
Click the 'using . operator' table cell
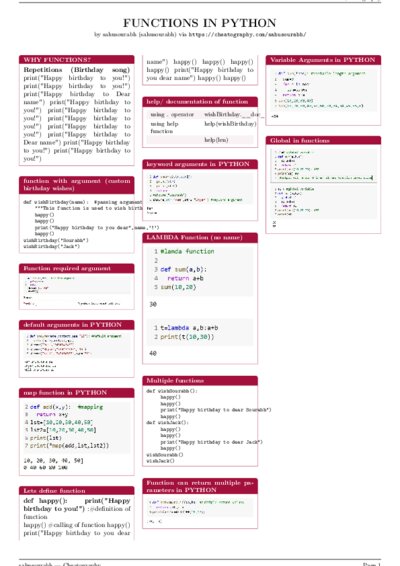[172, 114]
